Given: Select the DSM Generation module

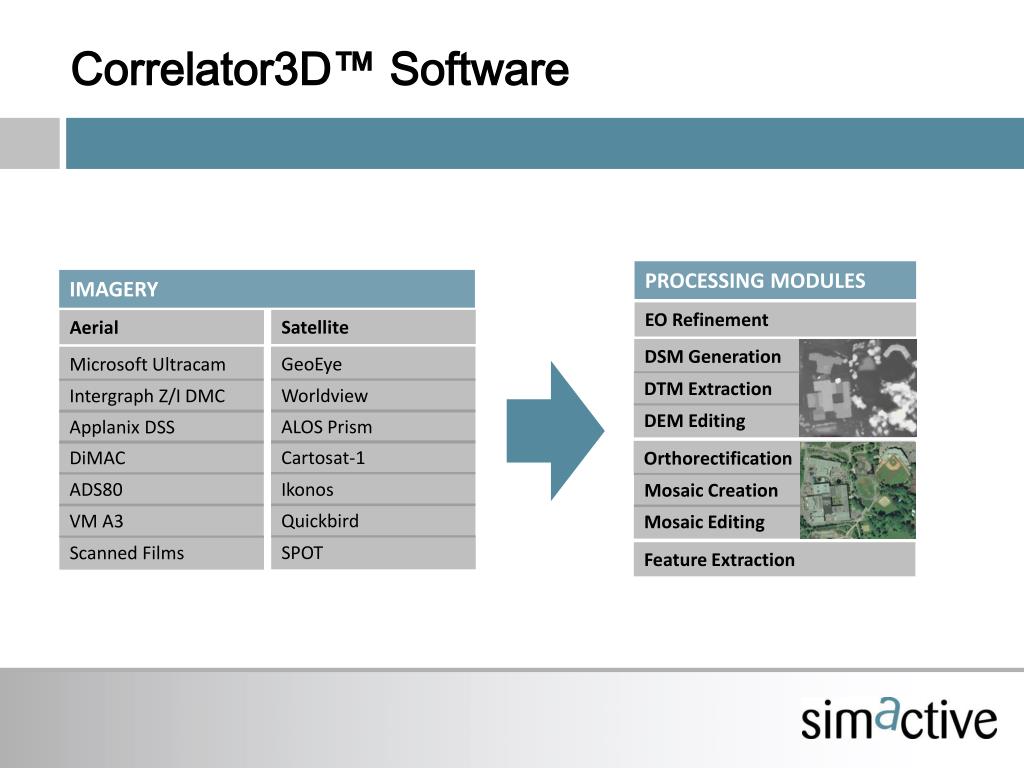Looking at the screenshot, I should point(716,356).
